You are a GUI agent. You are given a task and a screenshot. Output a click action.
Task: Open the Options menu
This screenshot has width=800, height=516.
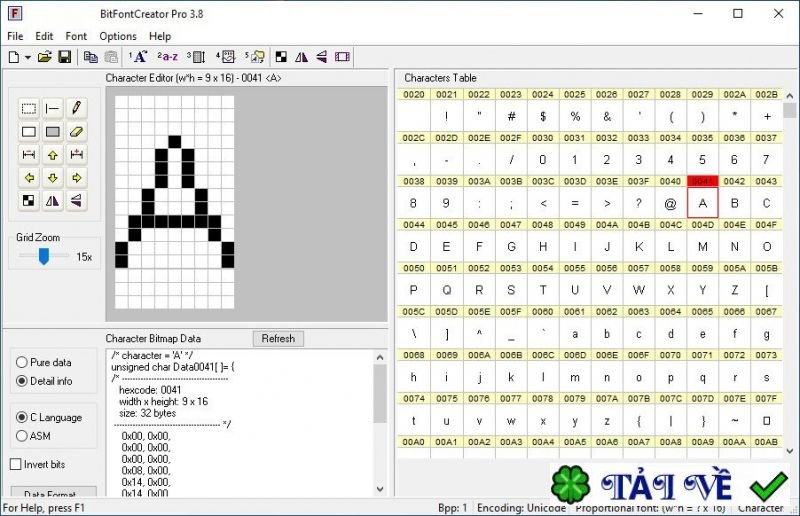pos(118,36)
